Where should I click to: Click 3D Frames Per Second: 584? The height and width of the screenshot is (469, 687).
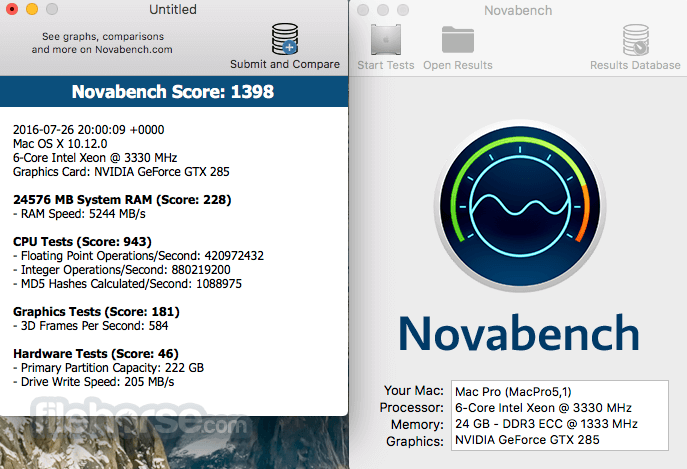point(91,326)
